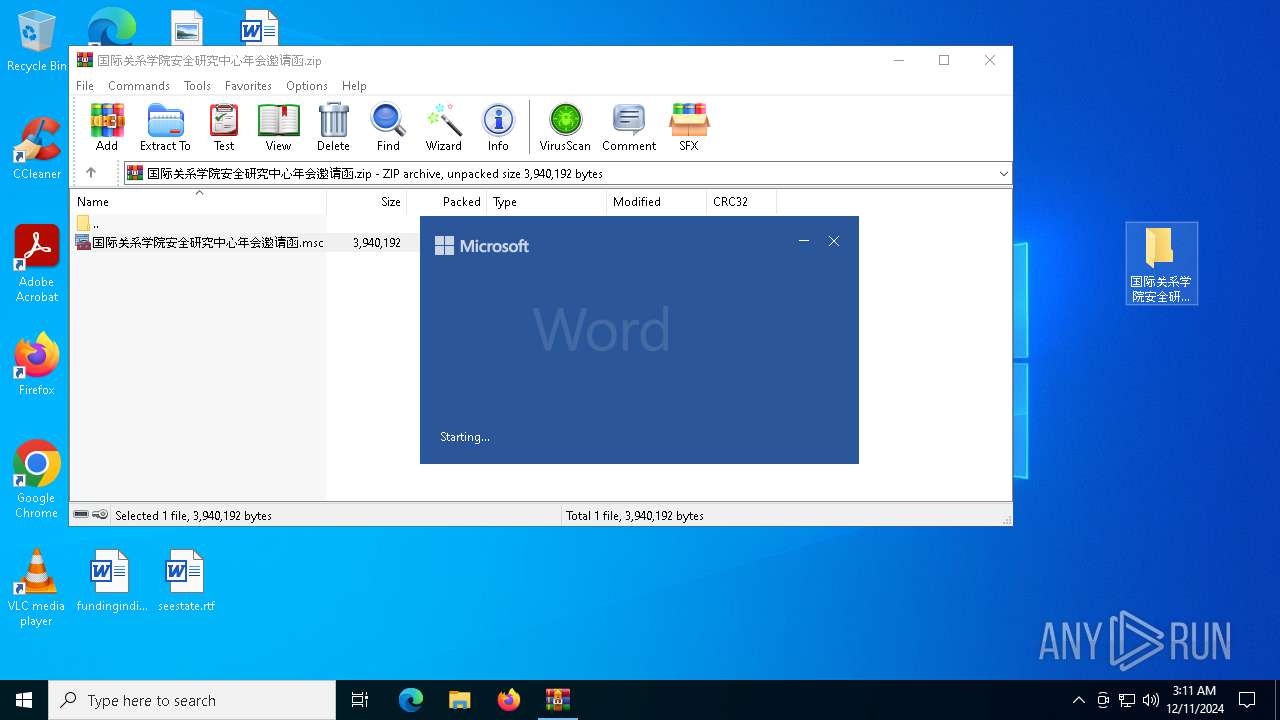Show hidden tray icons chevron

[1078, 700]
